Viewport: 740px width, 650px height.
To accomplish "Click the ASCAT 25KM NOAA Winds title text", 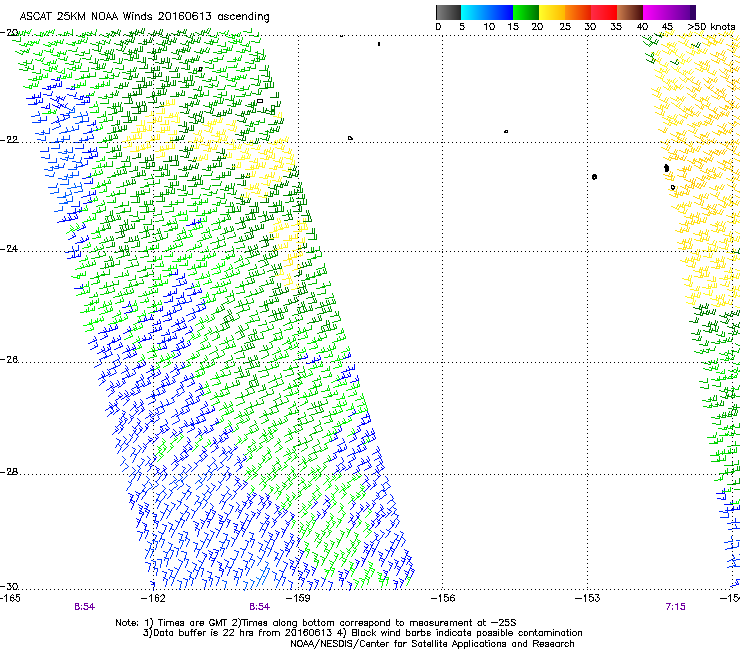I will click(x=144, y=17).
